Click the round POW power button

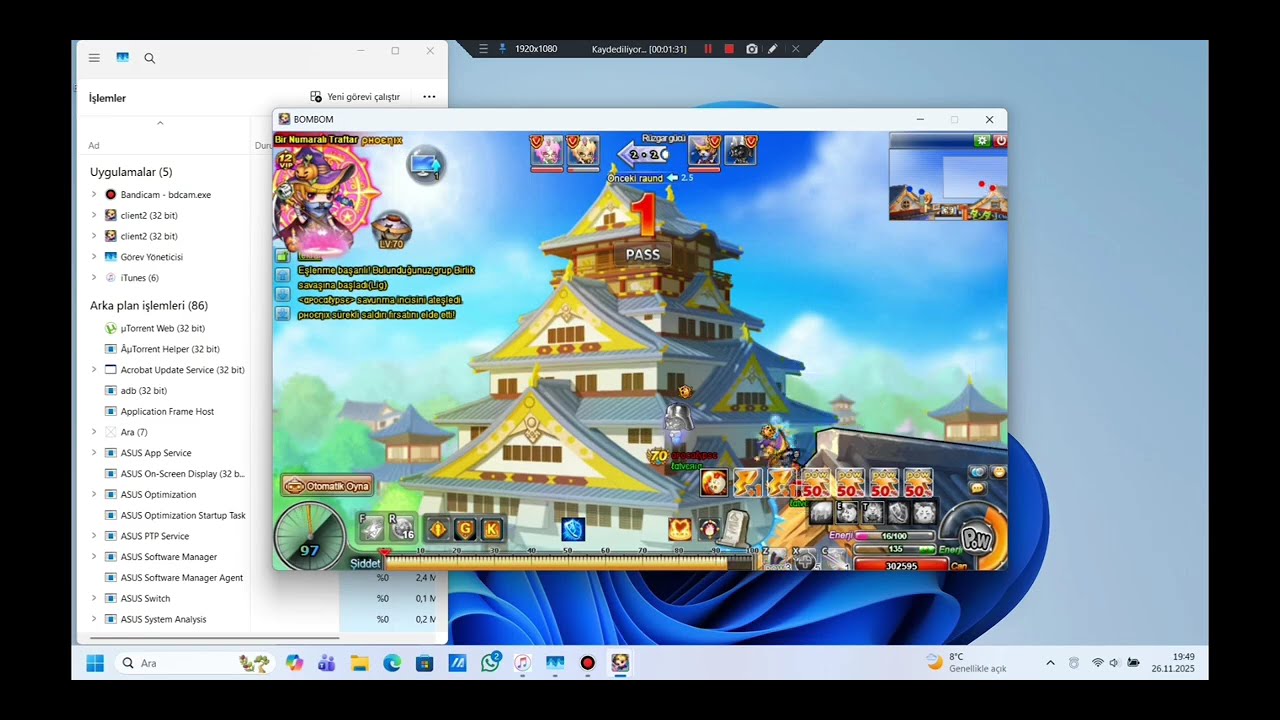(x=975, y=538)
